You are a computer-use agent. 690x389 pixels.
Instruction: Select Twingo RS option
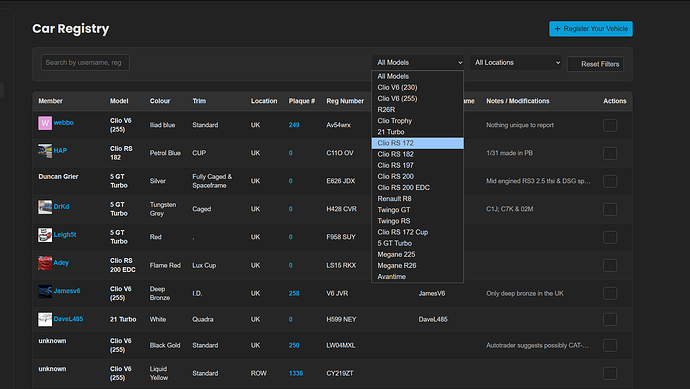pyautogui.click(x=418, y=221)
